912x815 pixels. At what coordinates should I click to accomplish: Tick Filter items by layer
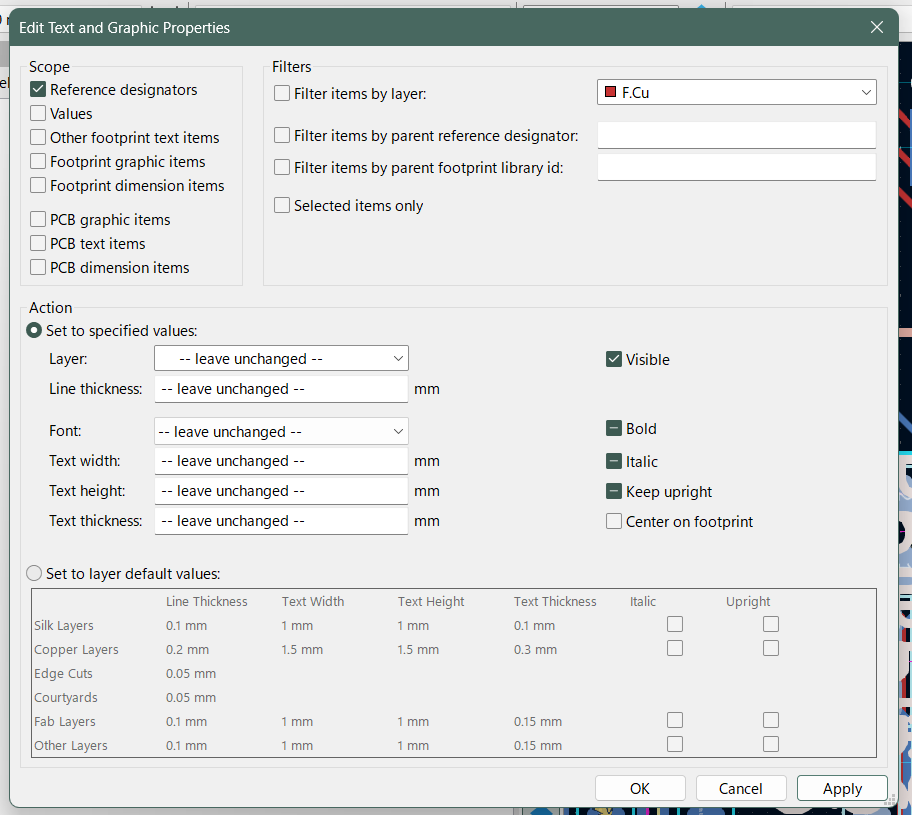pos(282,94)
